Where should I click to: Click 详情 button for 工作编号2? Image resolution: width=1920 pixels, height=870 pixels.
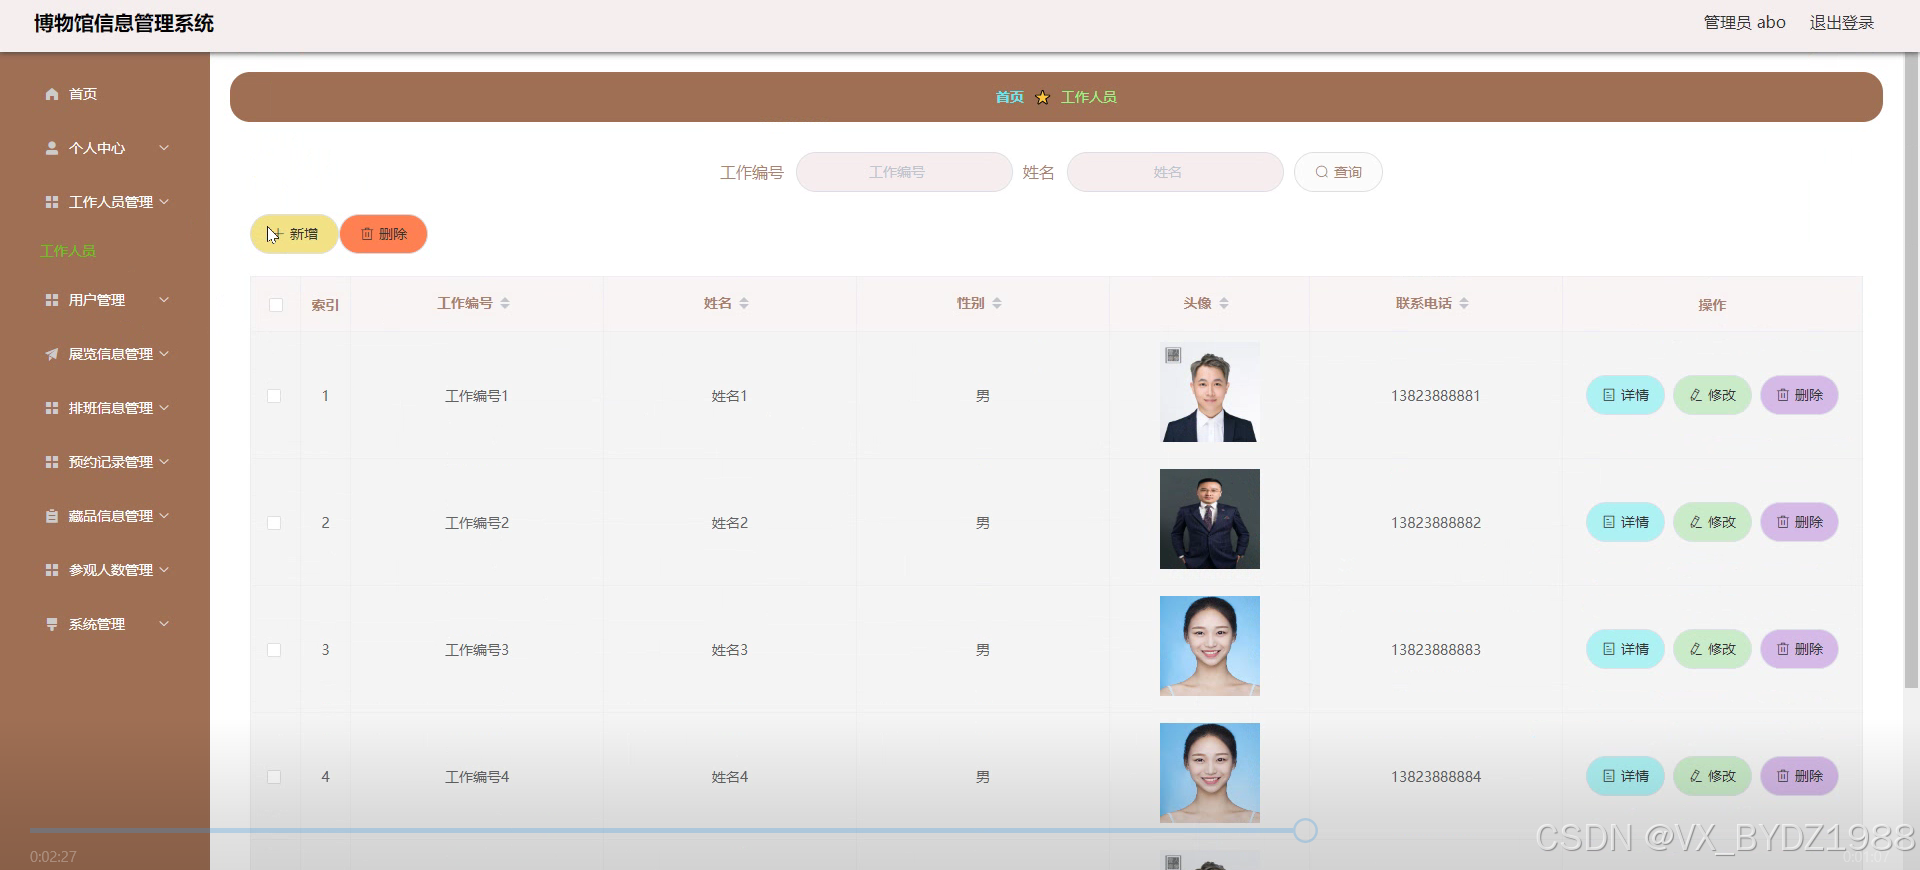1625,522
